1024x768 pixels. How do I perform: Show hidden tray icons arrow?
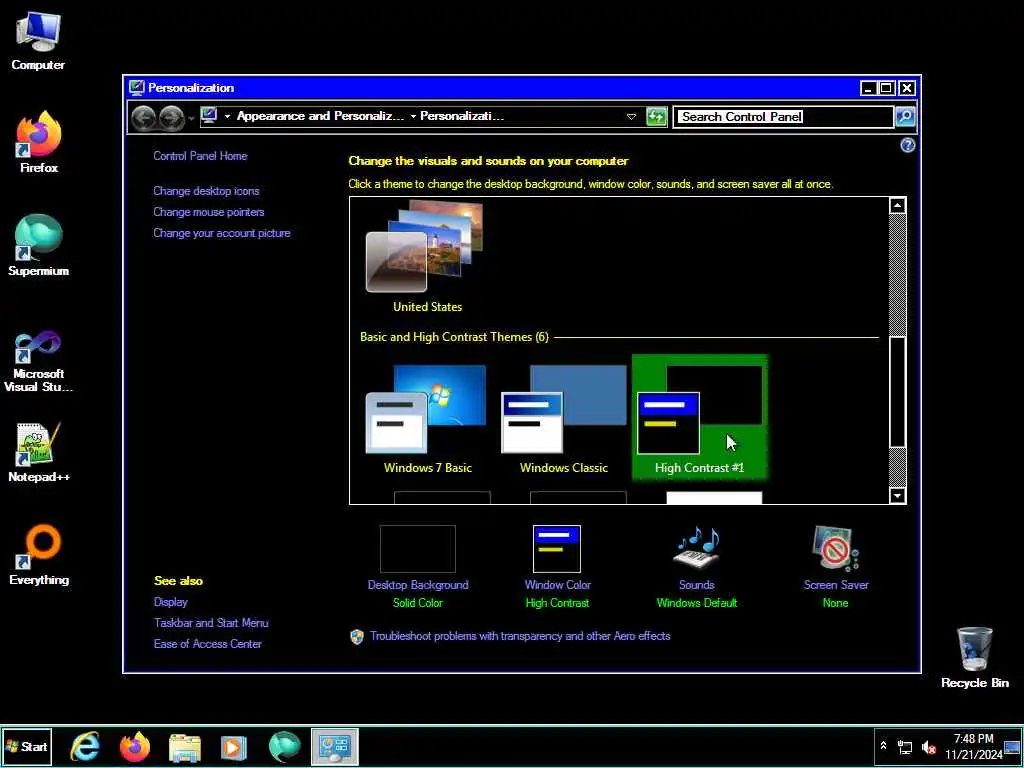(884, 746)
